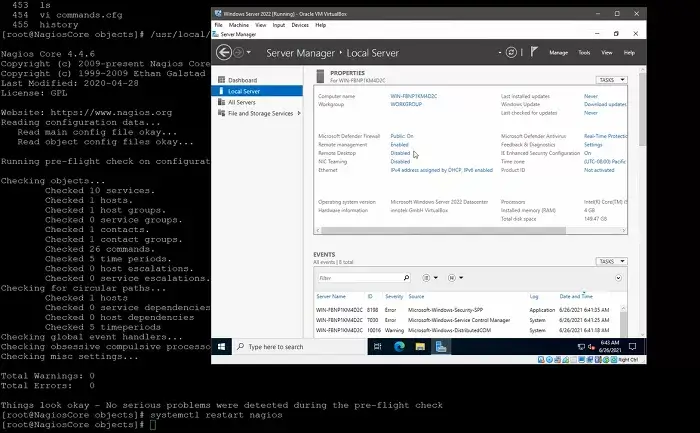This screenshot has width=700, height=433.
Task: Open the notifications flag in Server Manager
Action: tap(534, 52)
